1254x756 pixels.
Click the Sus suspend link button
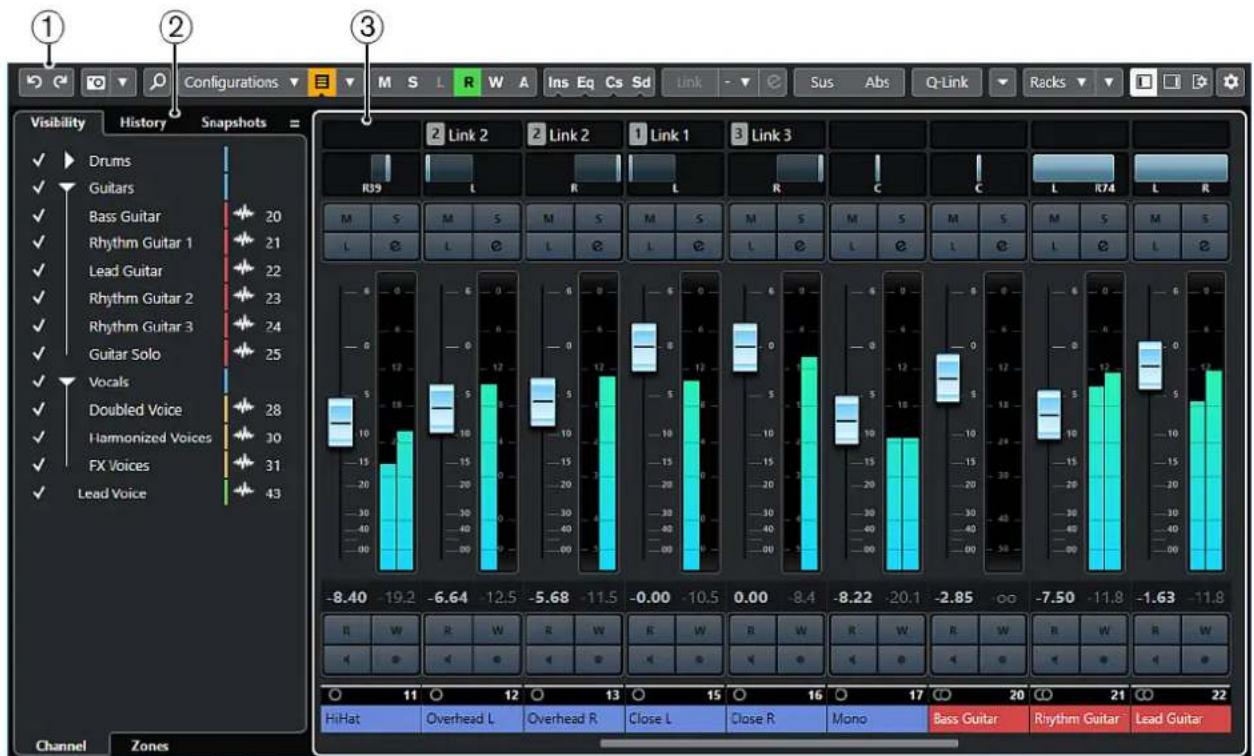[x=821, y=81]
